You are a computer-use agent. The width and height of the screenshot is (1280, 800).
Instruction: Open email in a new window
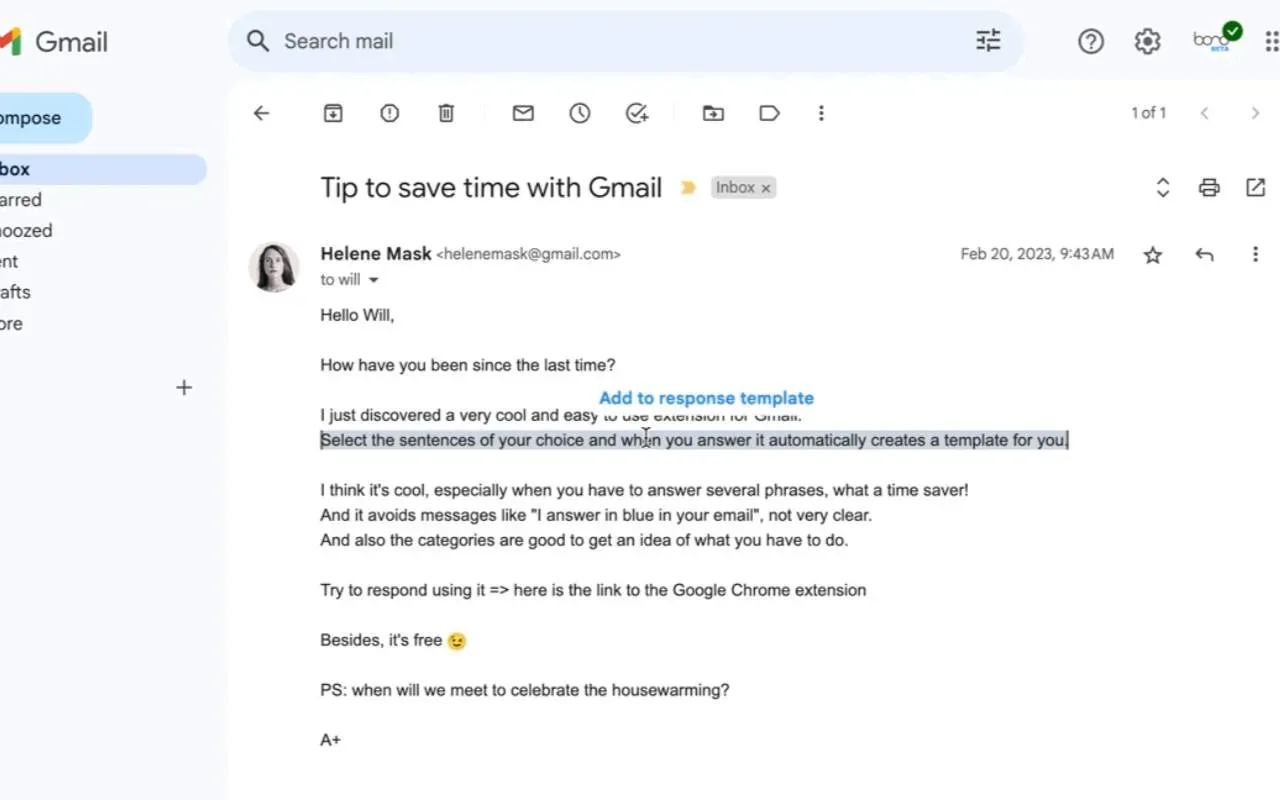point(1255,187)
